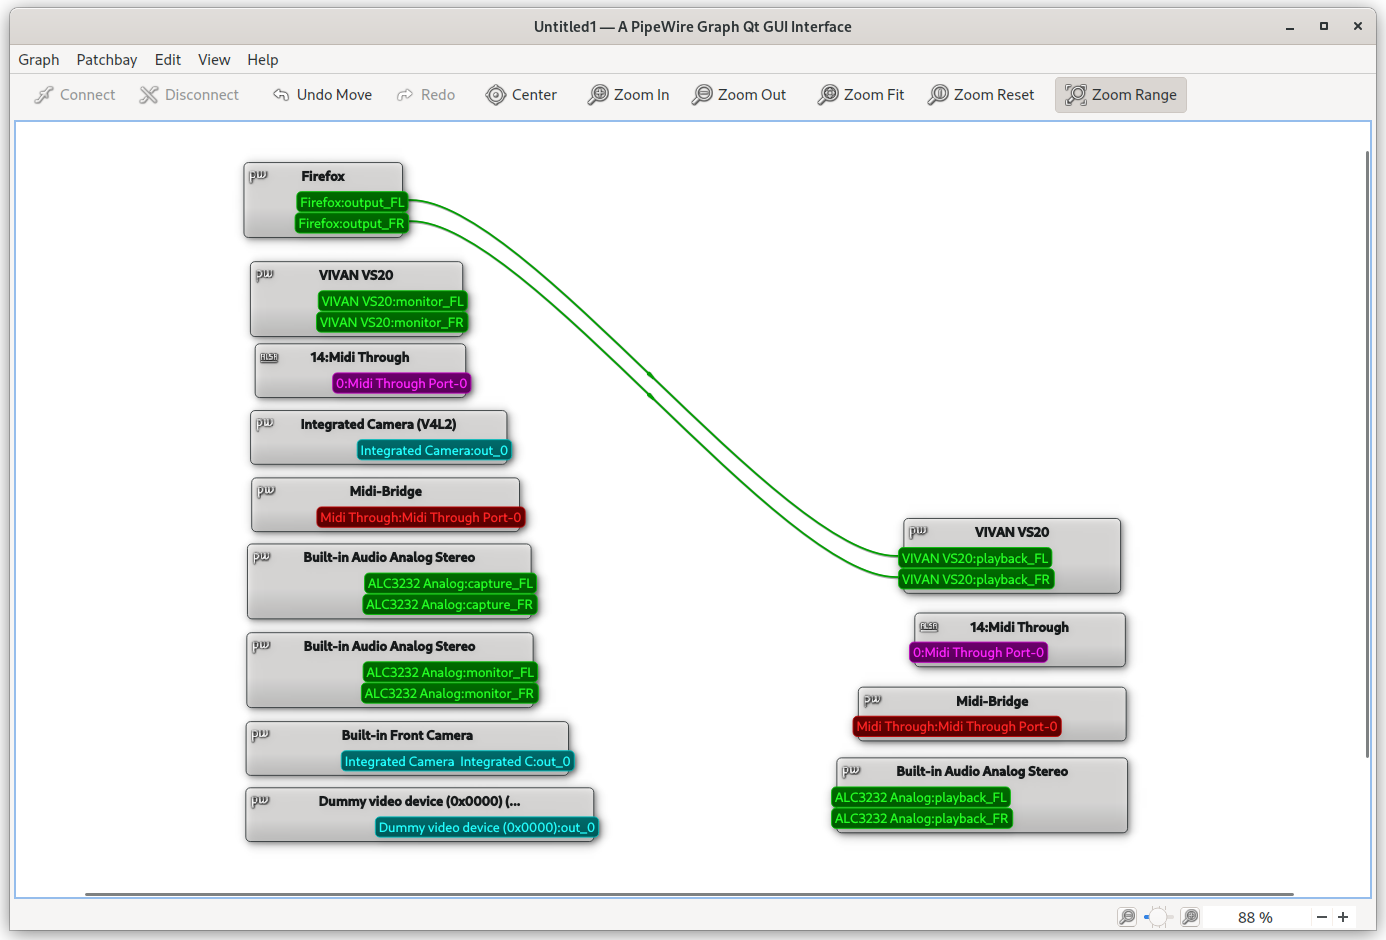Click the PipeWire icon on VIVAN VS20 monitor node
Image resolution: width=1386 pixels, height=940 pixels.
264,274
